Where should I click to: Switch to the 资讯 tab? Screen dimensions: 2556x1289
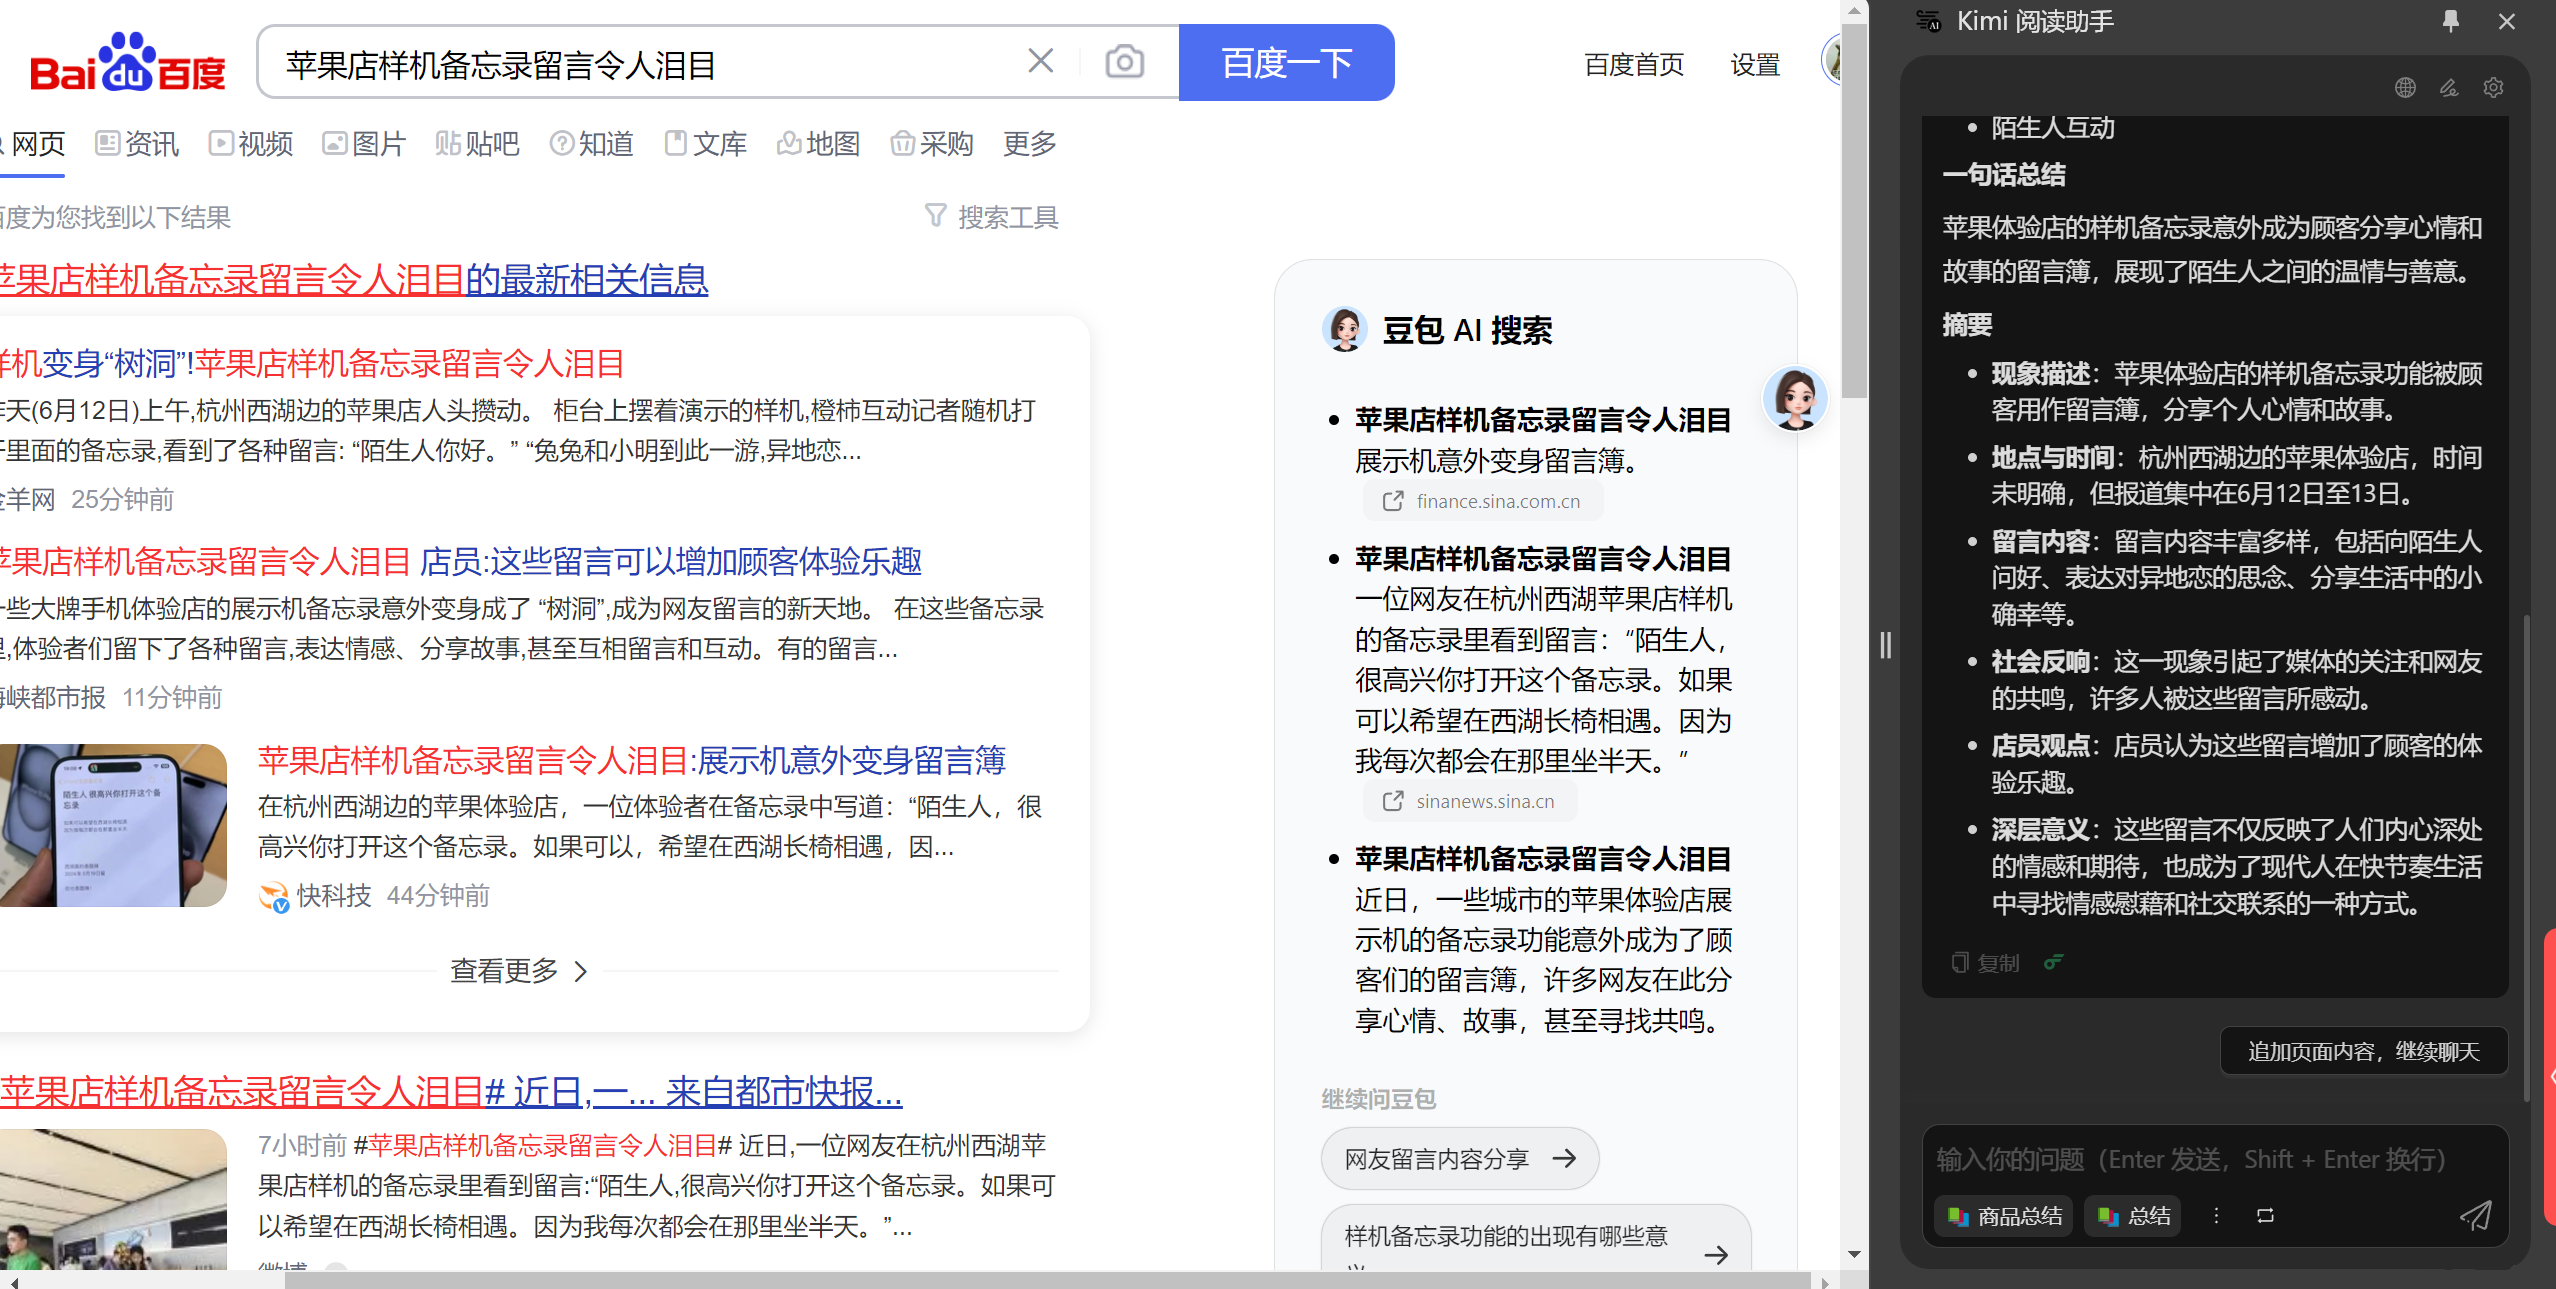pyautogui.click(x=137, y=144)
